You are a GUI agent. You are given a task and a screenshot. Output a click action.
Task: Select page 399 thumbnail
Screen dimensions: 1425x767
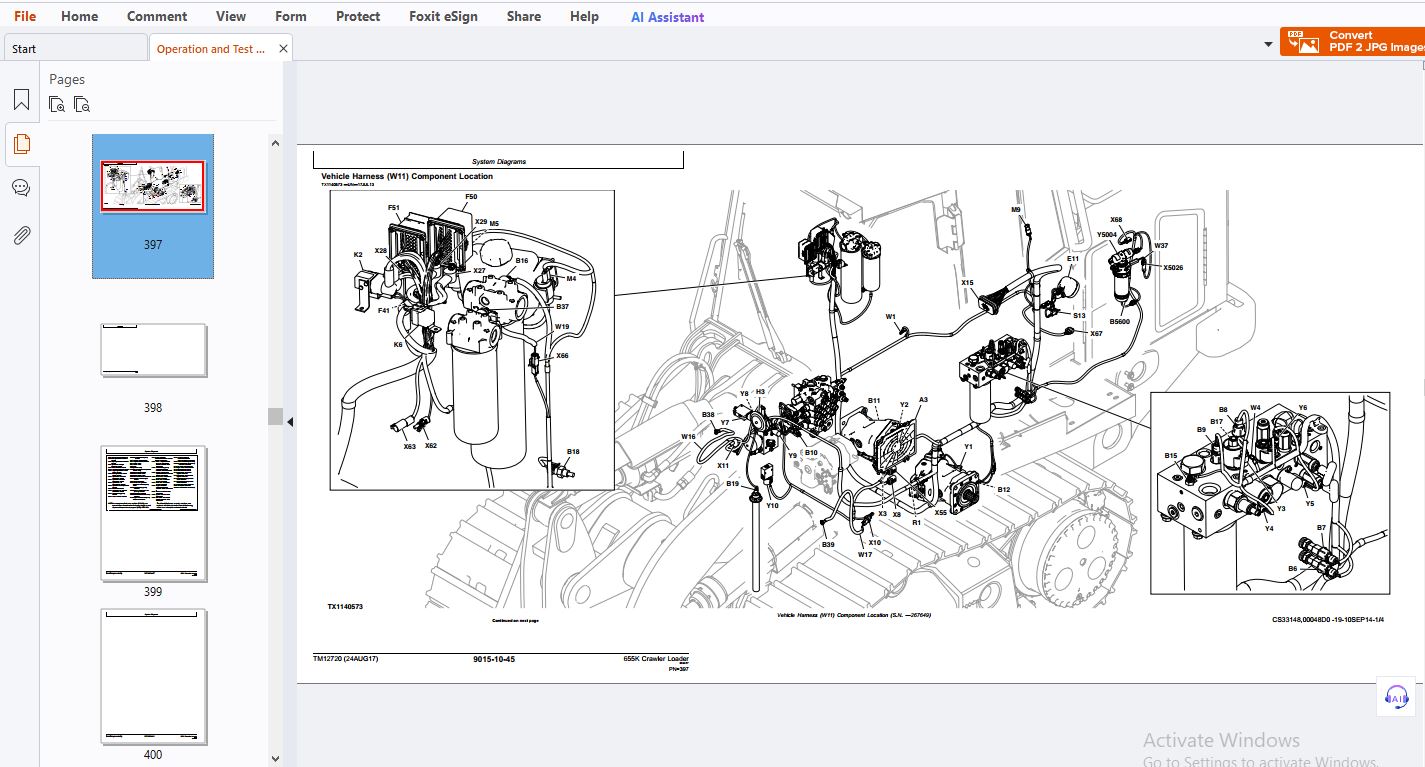pyautogui.click(x=154, y=513)
